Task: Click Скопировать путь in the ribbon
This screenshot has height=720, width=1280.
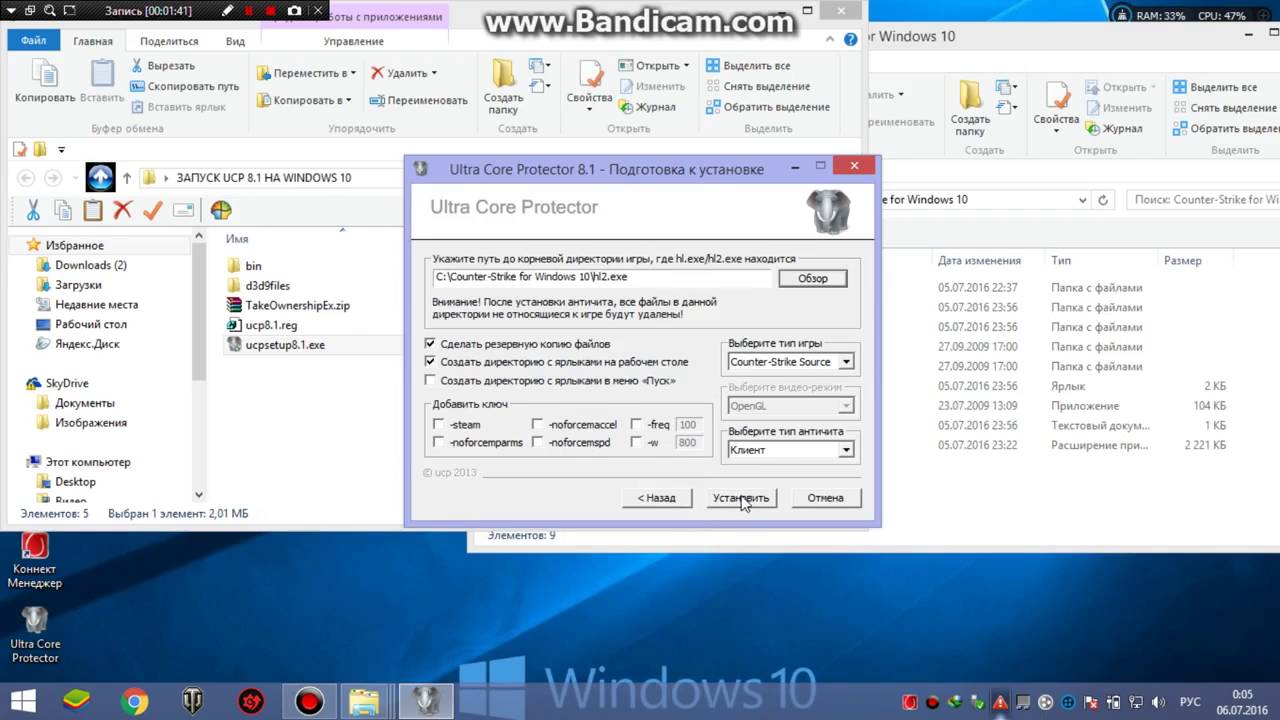Action: (x=184, y=86)
